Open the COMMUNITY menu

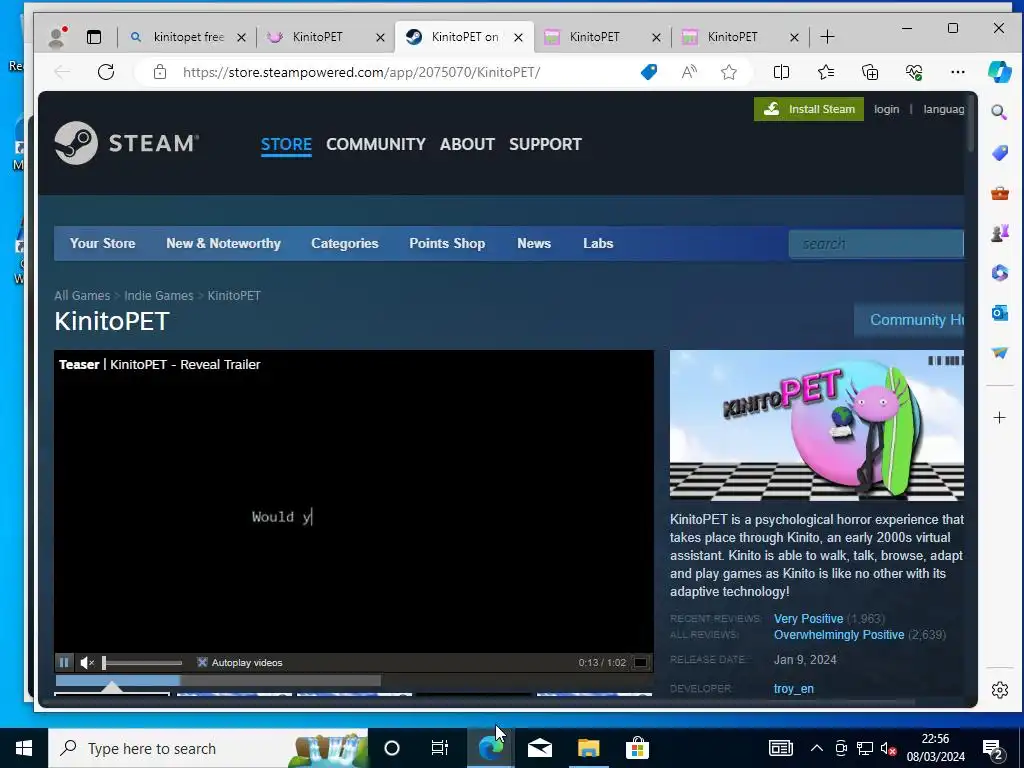[376, 144]
